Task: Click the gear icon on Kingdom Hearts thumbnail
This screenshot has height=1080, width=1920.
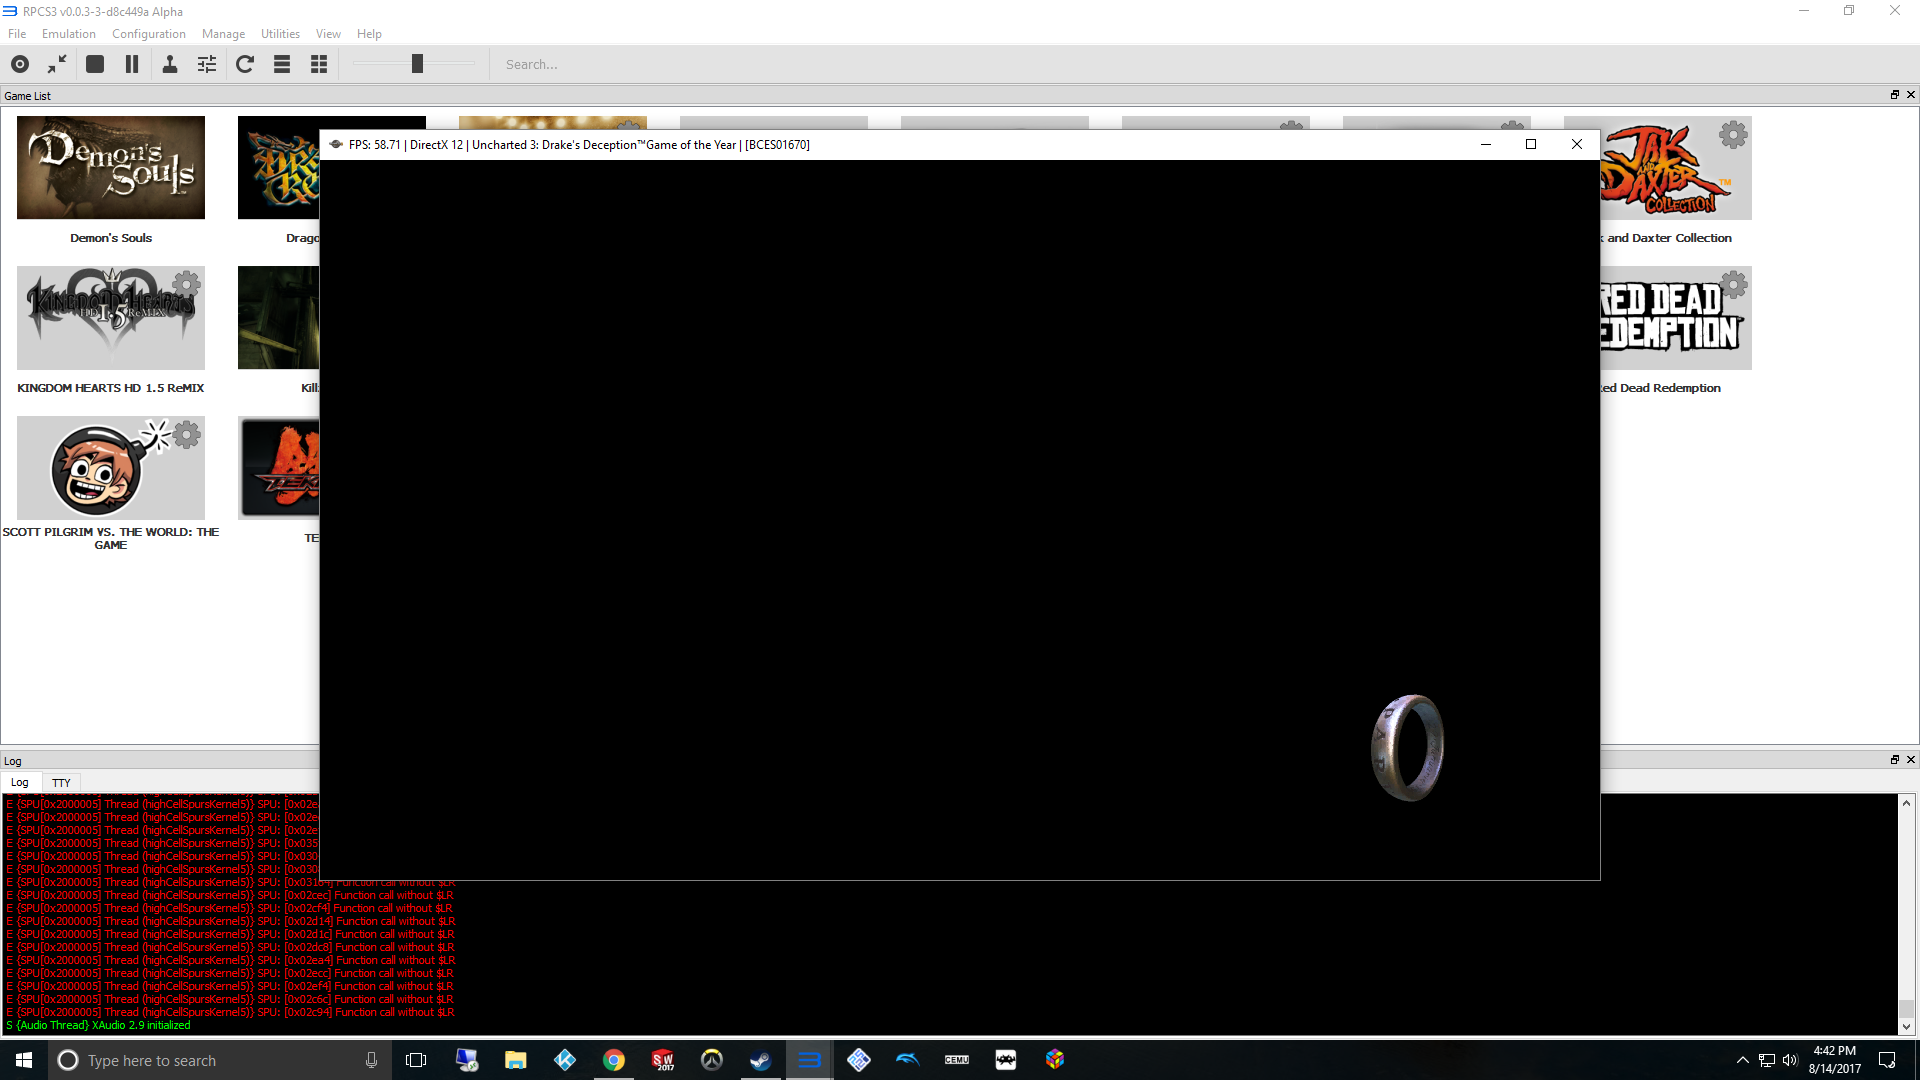Action: [x=187, y=284]
